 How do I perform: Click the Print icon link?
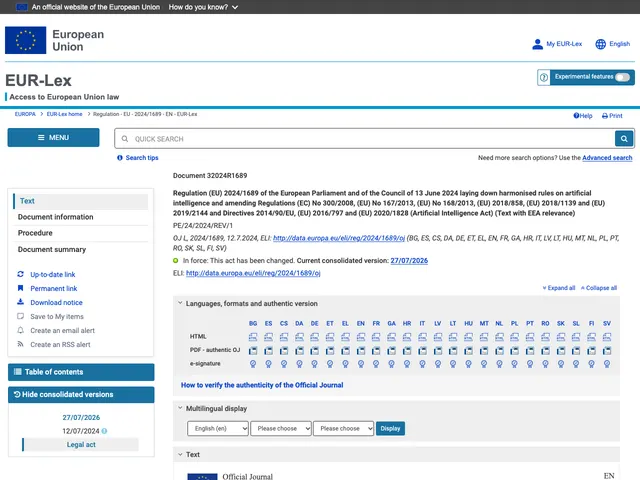612,116
